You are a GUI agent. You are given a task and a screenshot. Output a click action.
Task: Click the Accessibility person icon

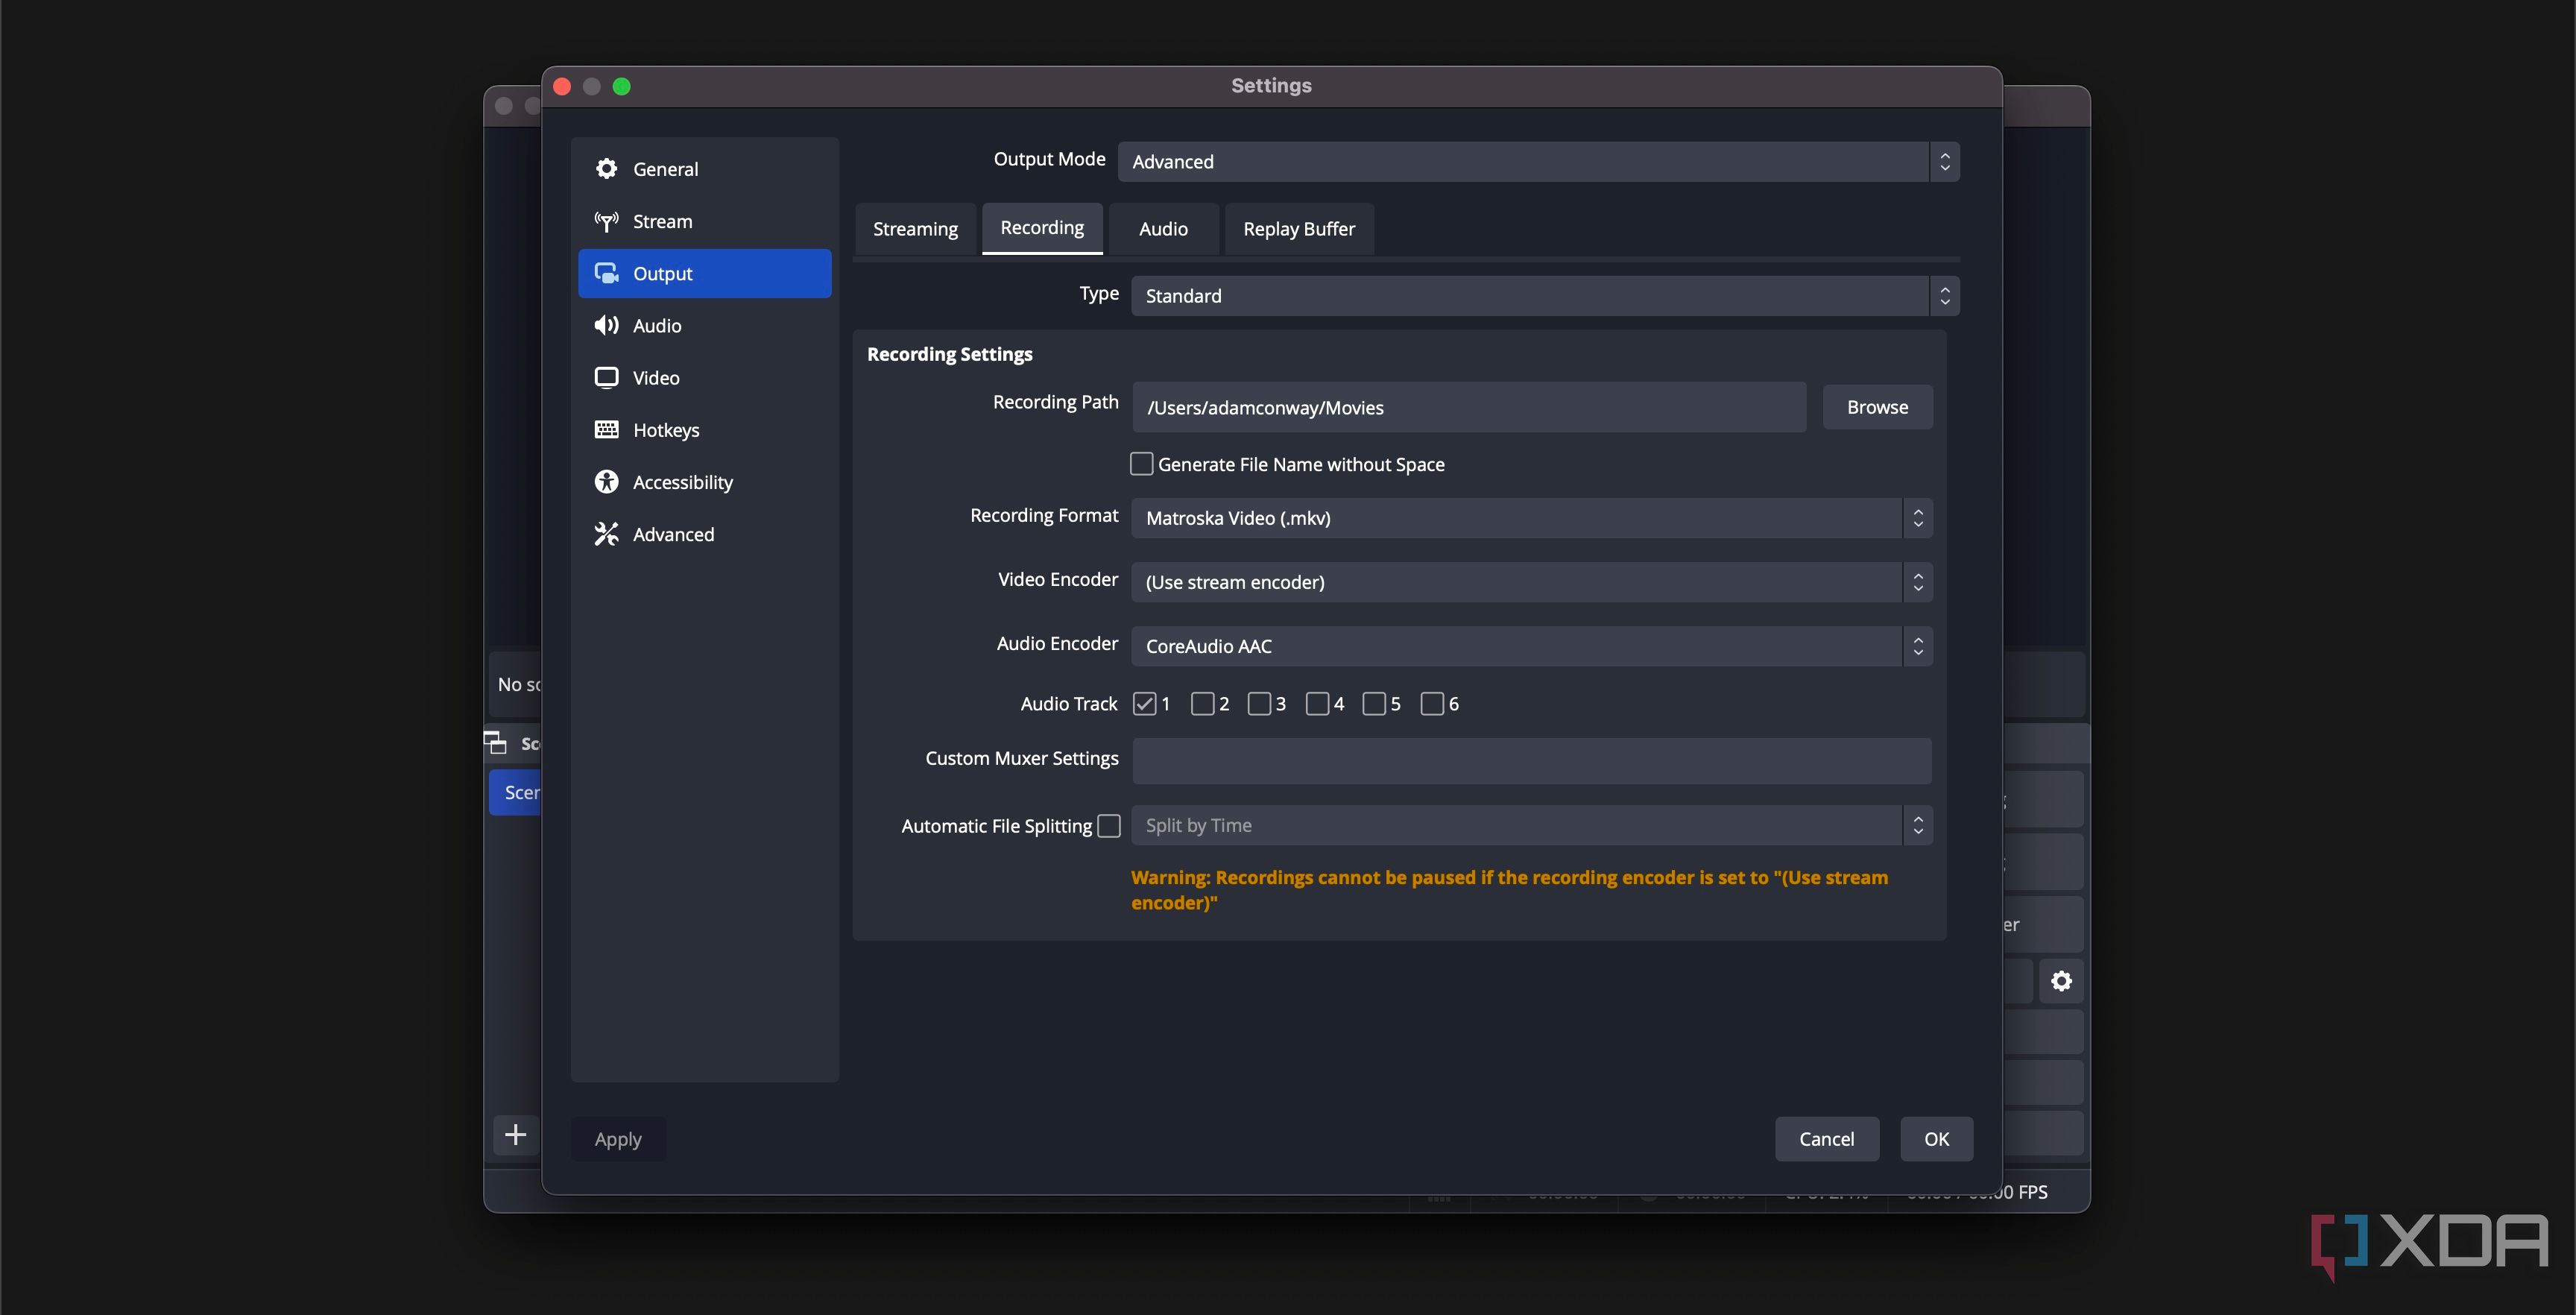point(606,482)
